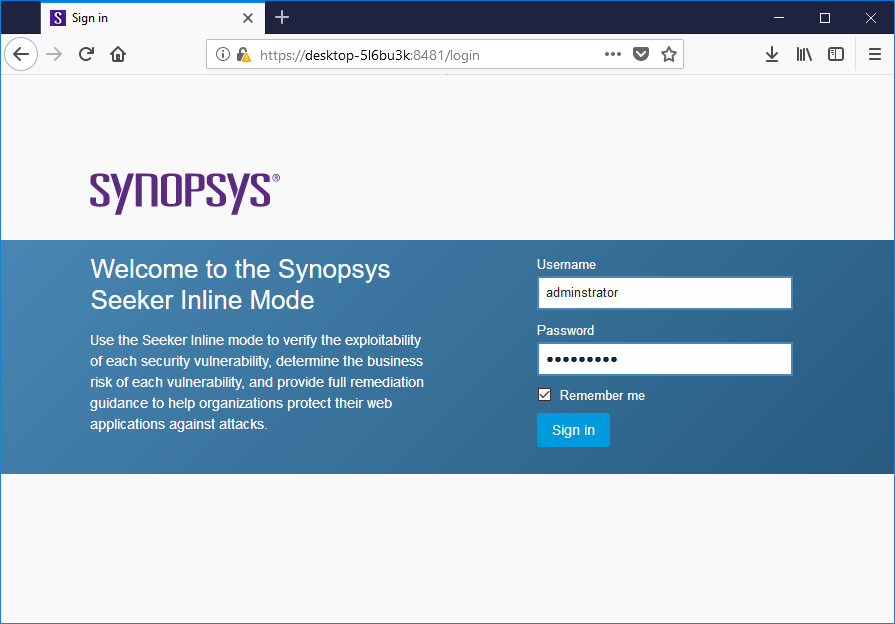This screenshot has height=624, width=895.
Task: Click the Sign in browser tab
Action: (x=130, y=17)
